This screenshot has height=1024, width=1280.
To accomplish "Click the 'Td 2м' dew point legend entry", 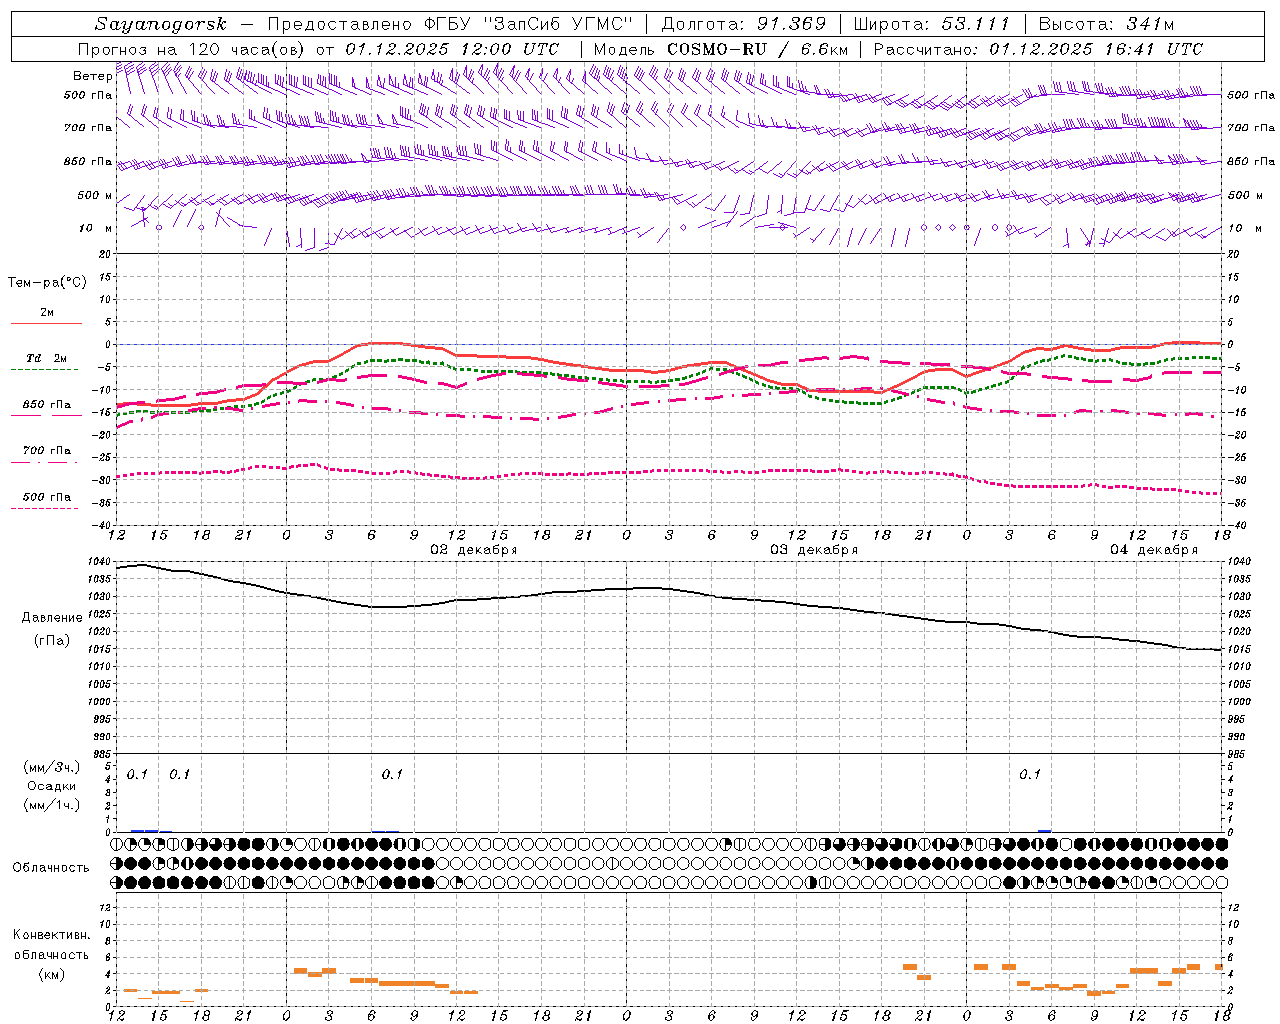I will pos(46,358).
